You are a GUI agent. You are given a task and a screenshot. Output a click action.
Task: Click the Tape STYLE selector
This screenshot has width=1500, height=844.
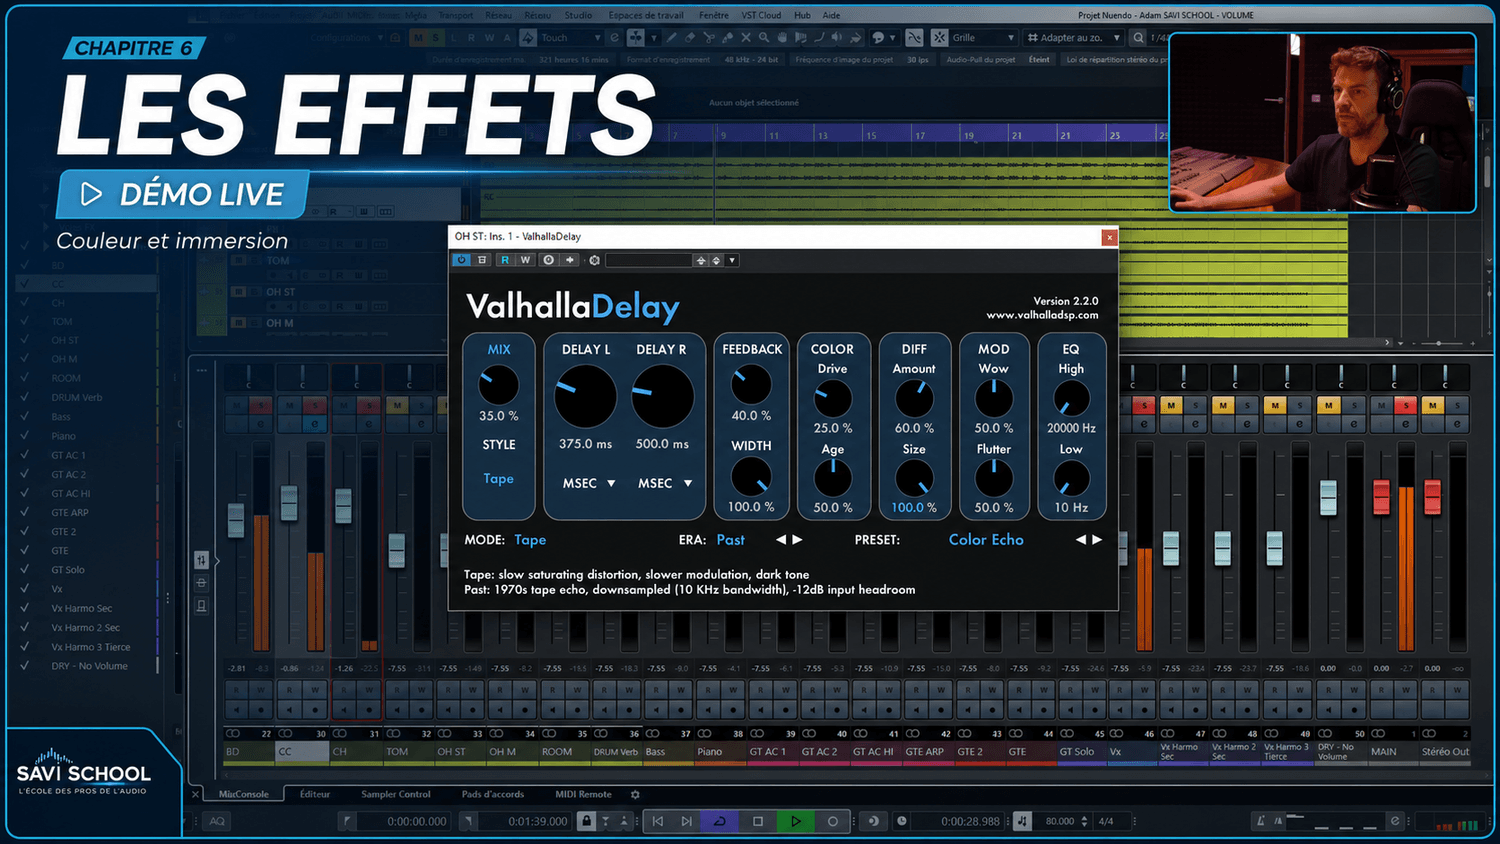coord(498,479)
